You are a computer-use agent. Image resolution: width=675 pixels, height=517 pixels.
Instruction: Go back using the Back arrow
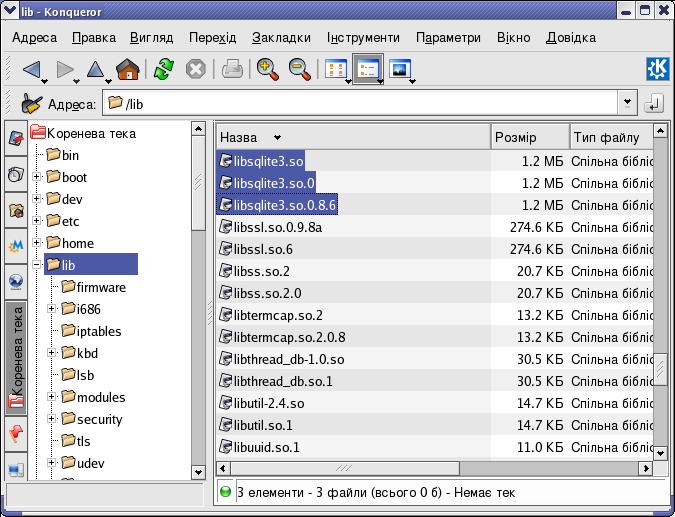31,69
